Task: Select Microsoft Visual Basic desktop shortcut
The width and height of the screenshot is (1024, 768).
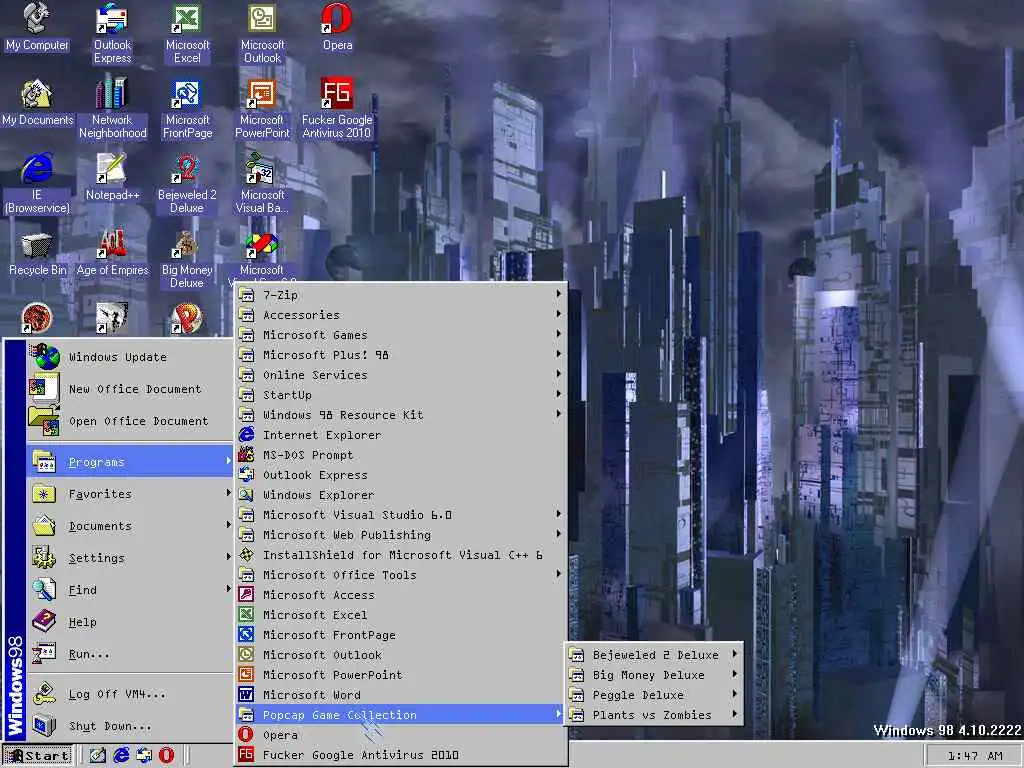Action: (262, 184)
